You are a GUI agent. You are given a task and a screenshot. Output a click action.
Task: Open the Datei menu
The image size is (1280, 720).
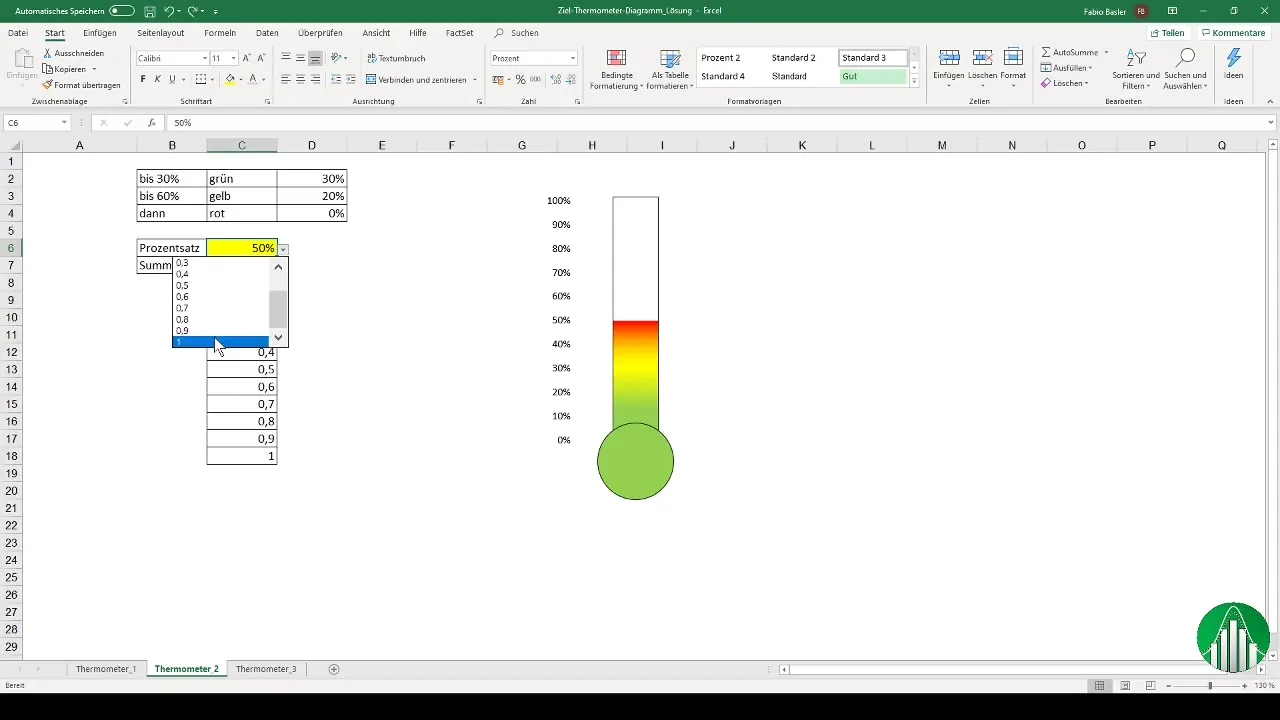[x=18, y=33]
